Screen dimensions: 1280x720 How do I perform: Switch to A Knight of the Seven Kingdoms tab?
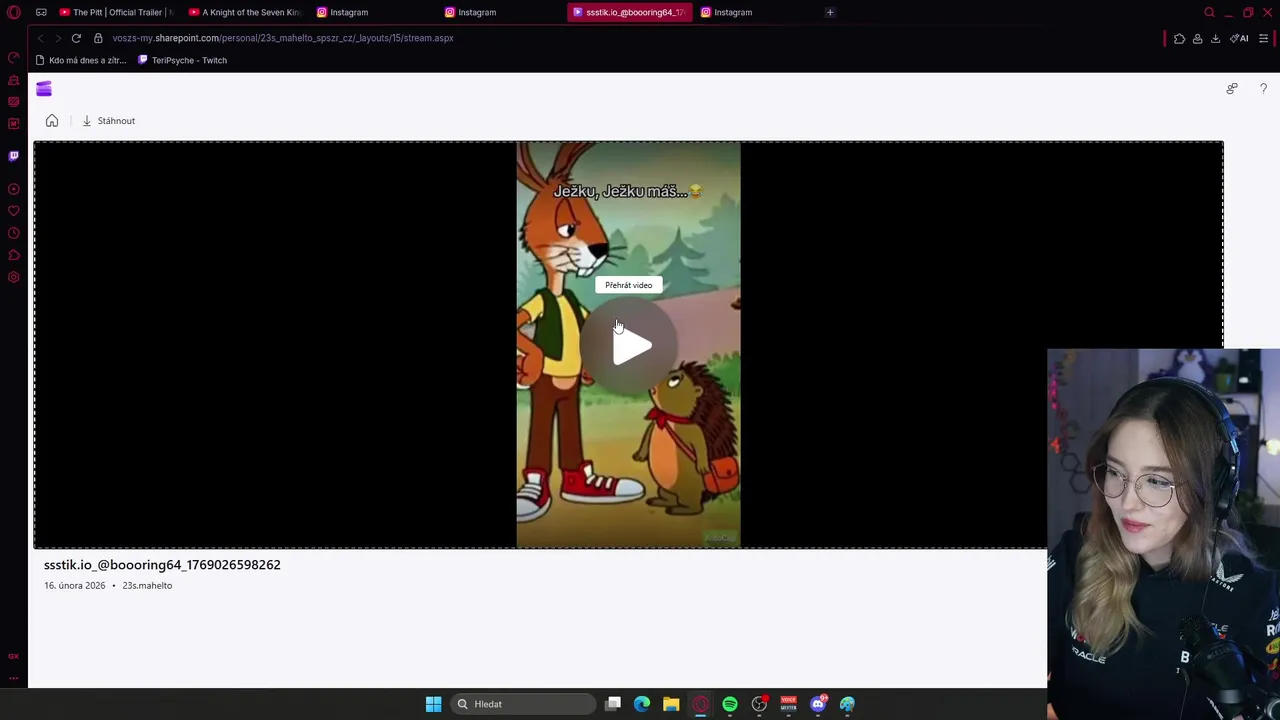click(245, 12)
